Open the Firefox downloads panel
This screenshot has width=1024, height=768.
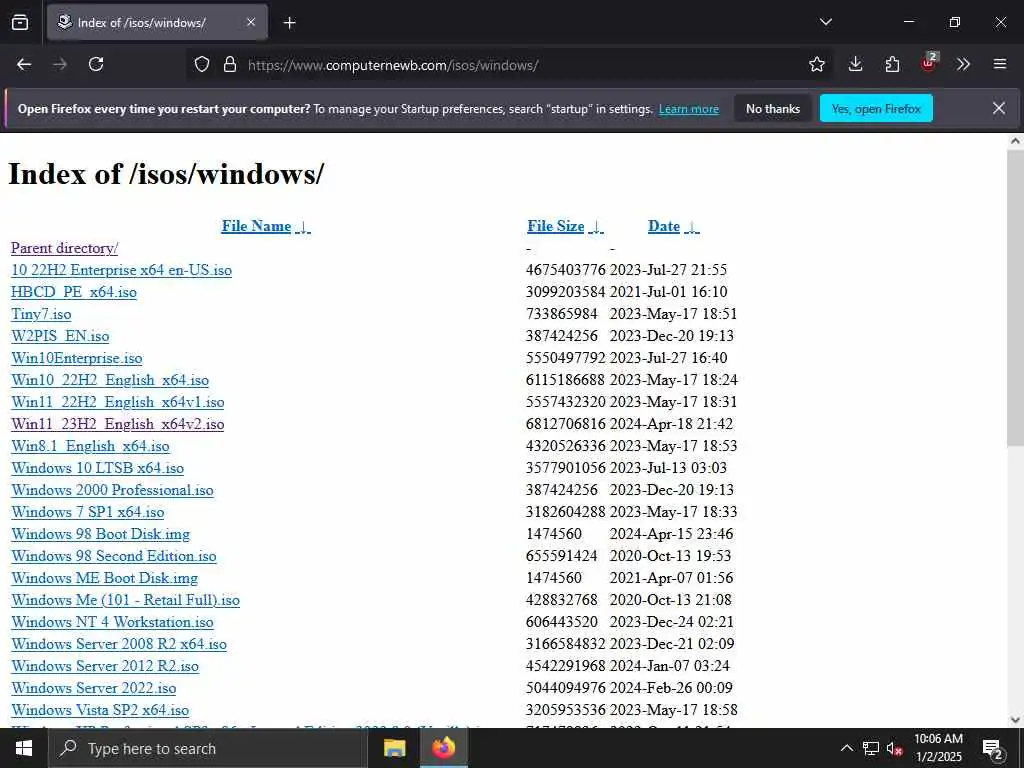coord(856,64)
